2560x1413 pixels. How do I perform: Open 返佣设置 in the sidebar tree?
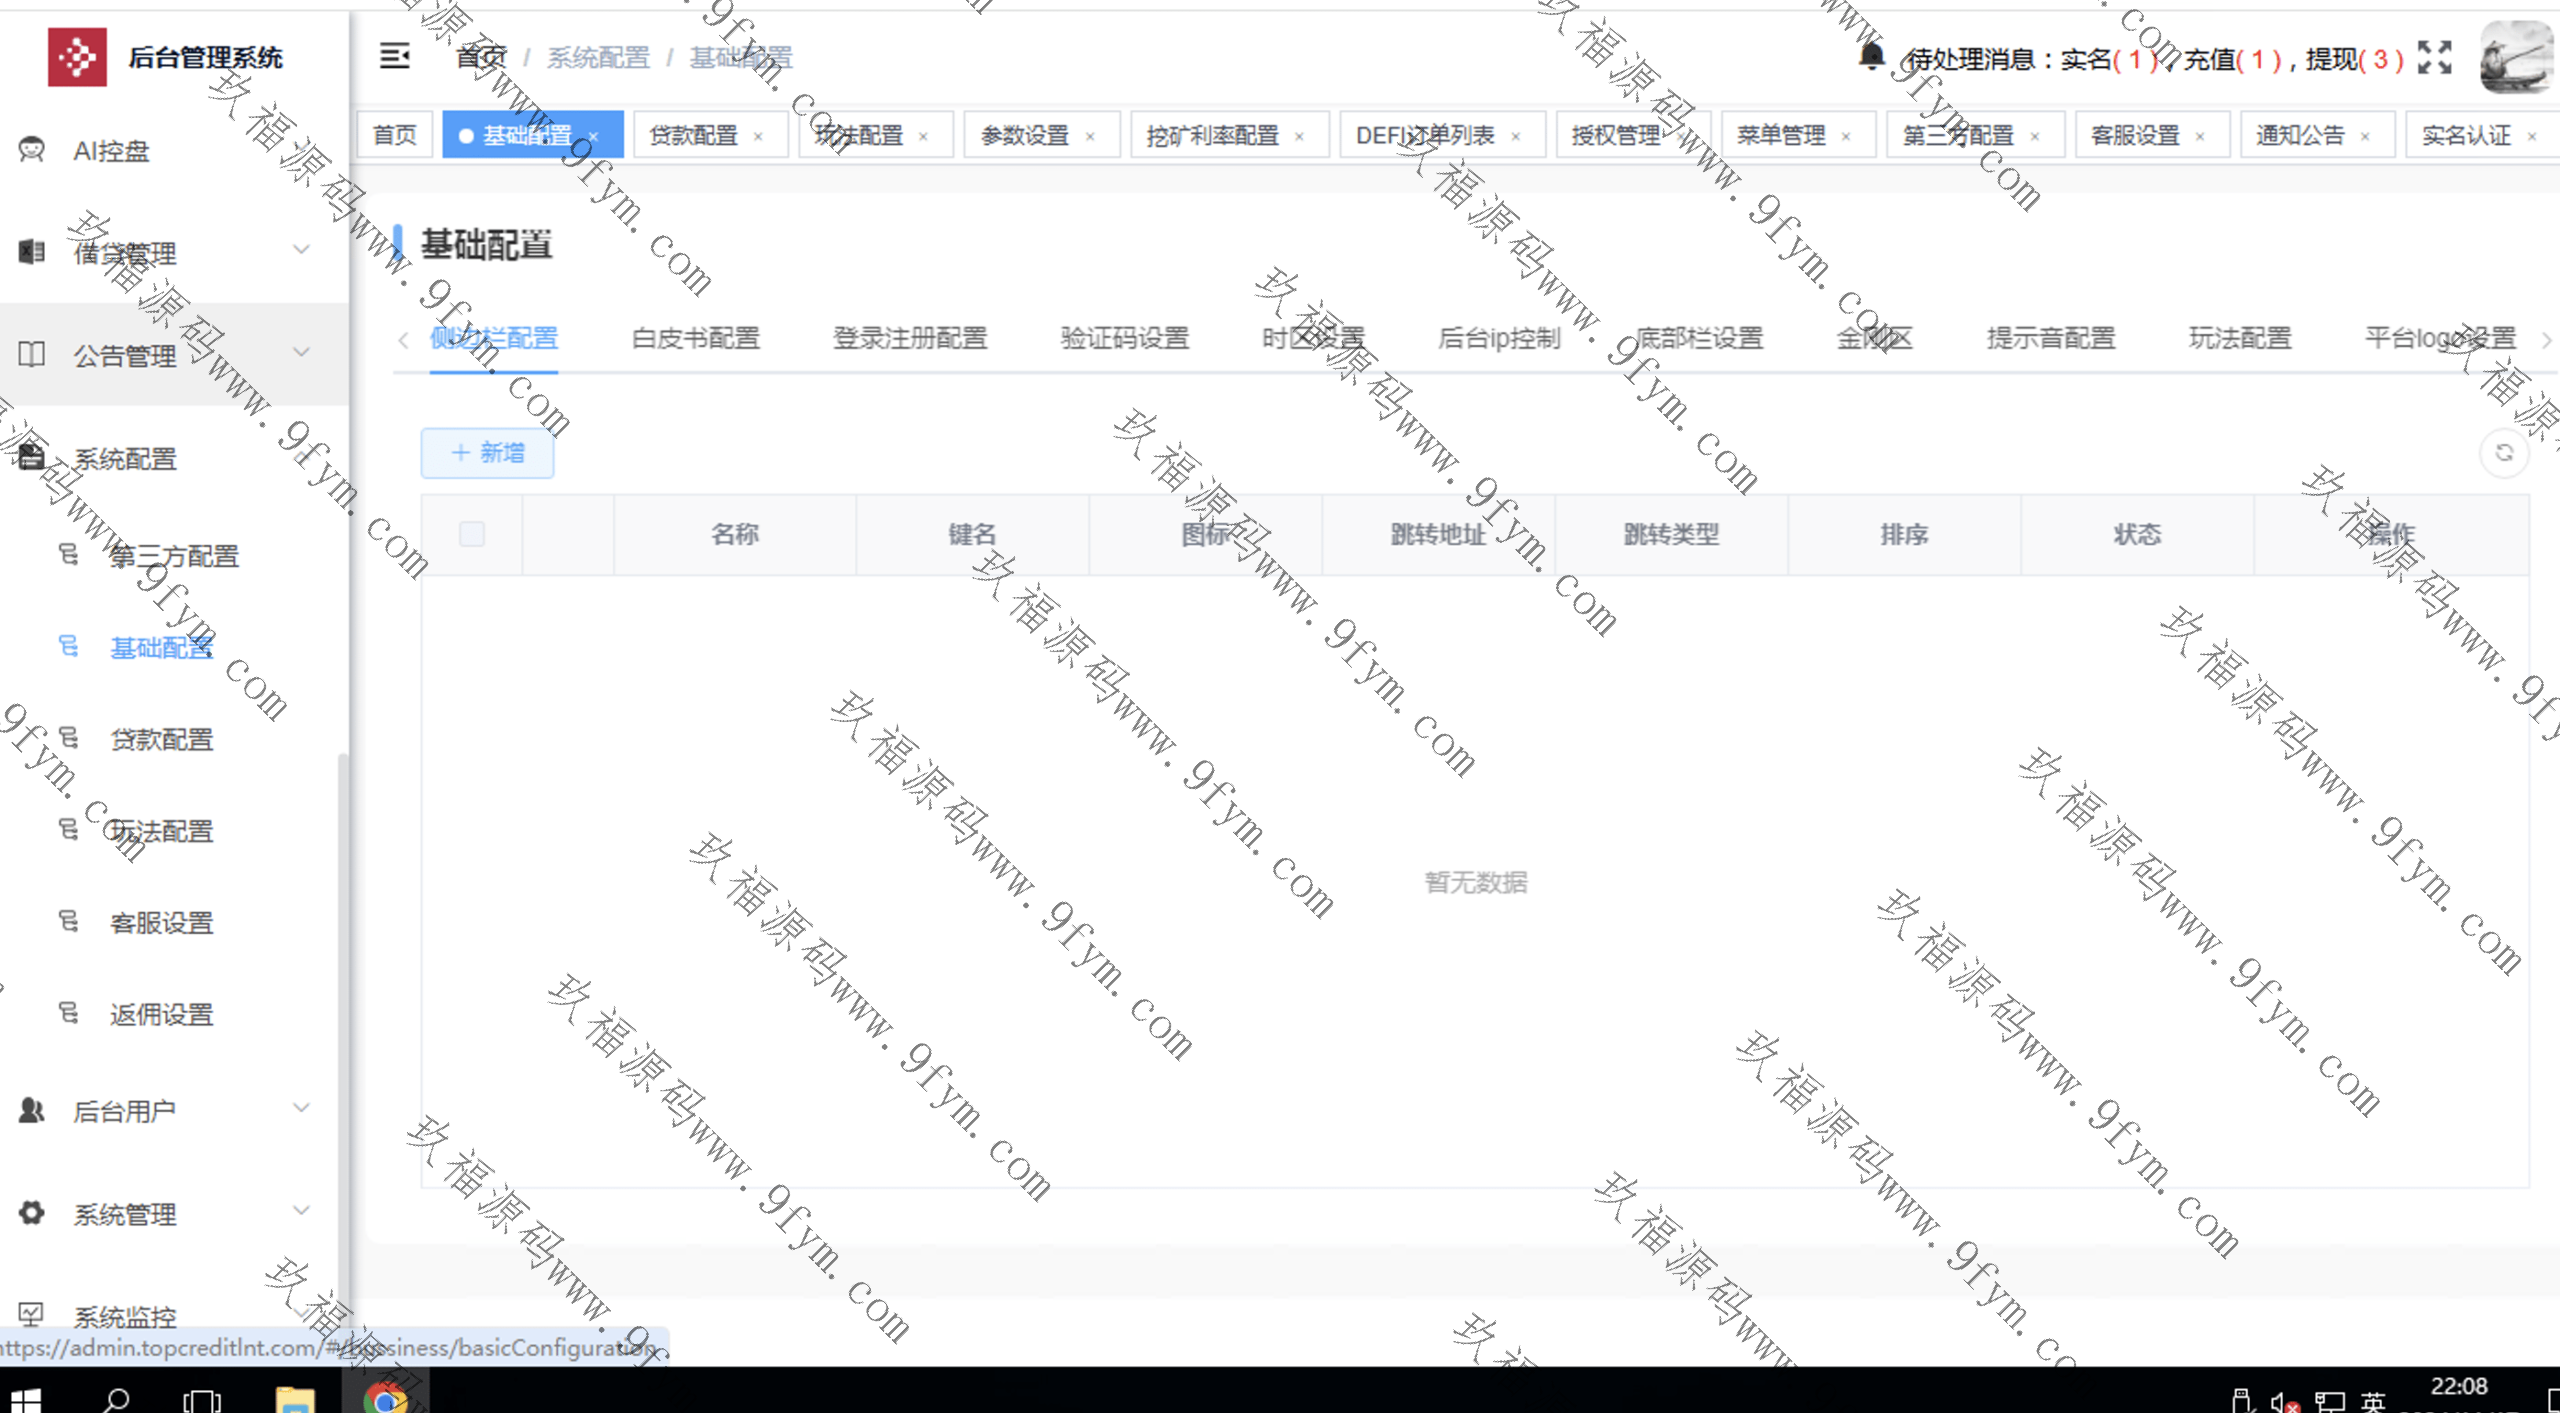(x=161, y=1014)
